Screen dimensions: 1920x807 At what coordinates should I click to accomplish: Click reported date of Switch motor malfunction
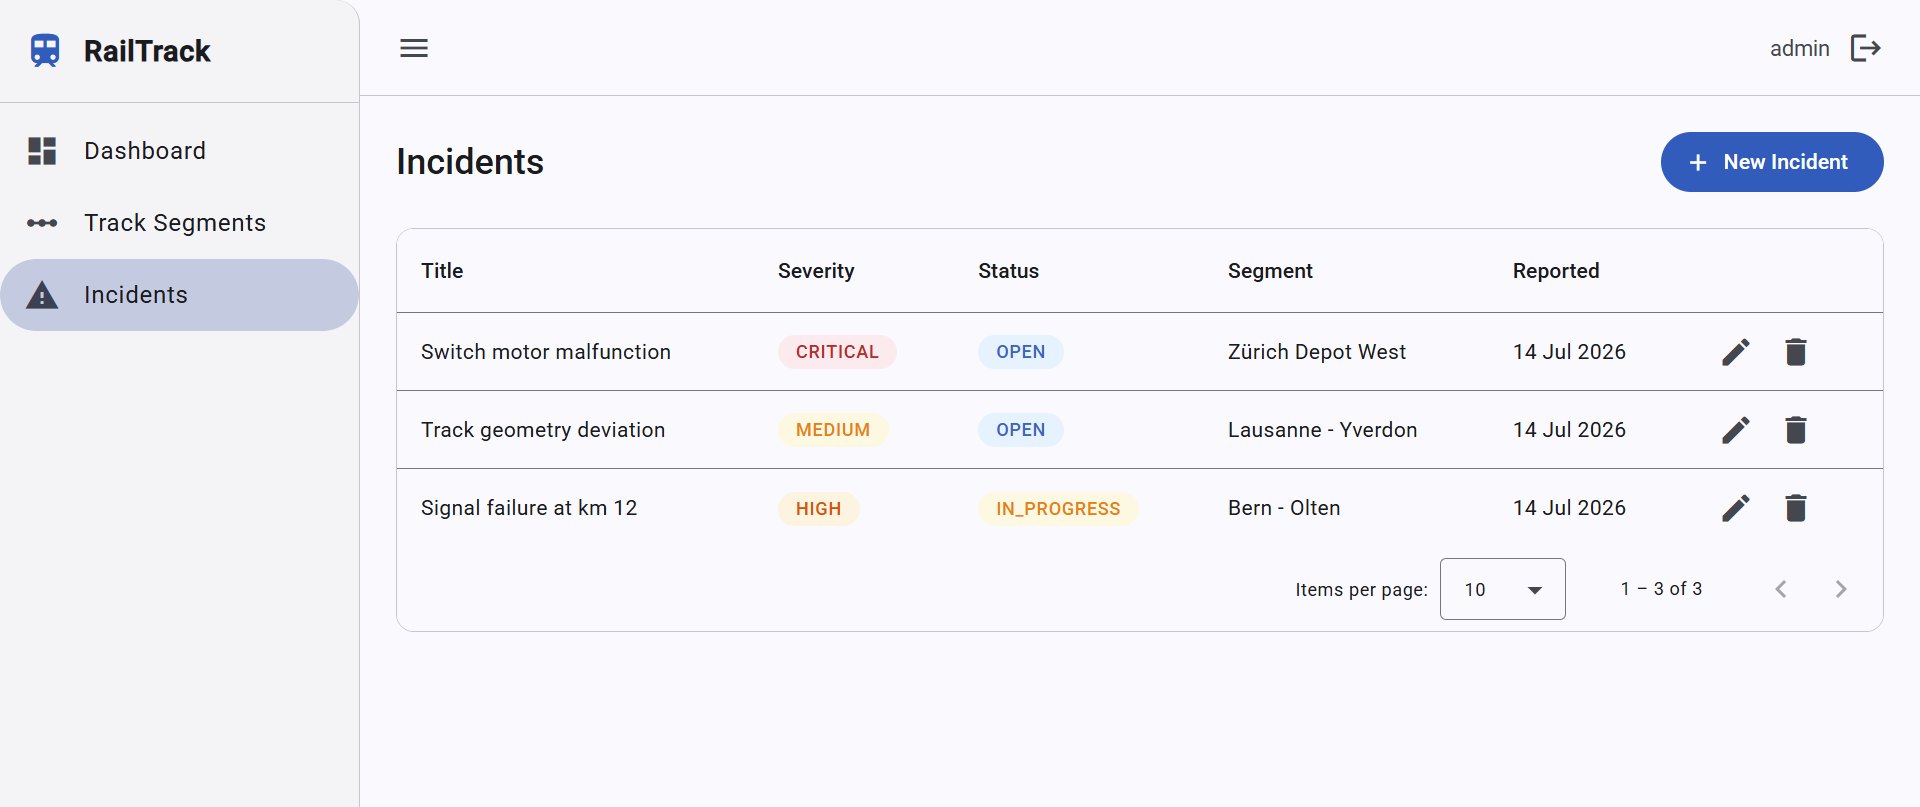pyautogui.click(x=1569, y=352)
